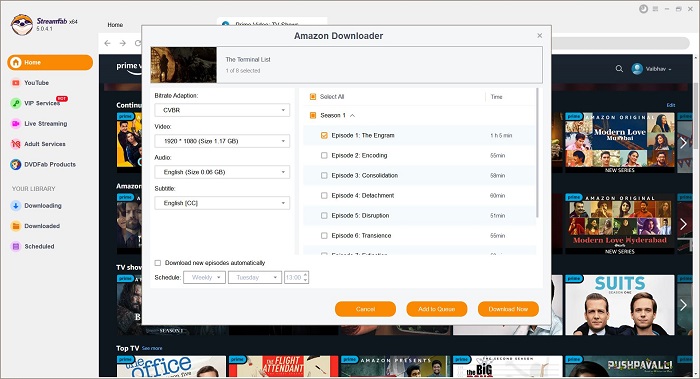700x379 pixels.
Task: Open The Flight Attendant poster
Action: pos(283,367)
